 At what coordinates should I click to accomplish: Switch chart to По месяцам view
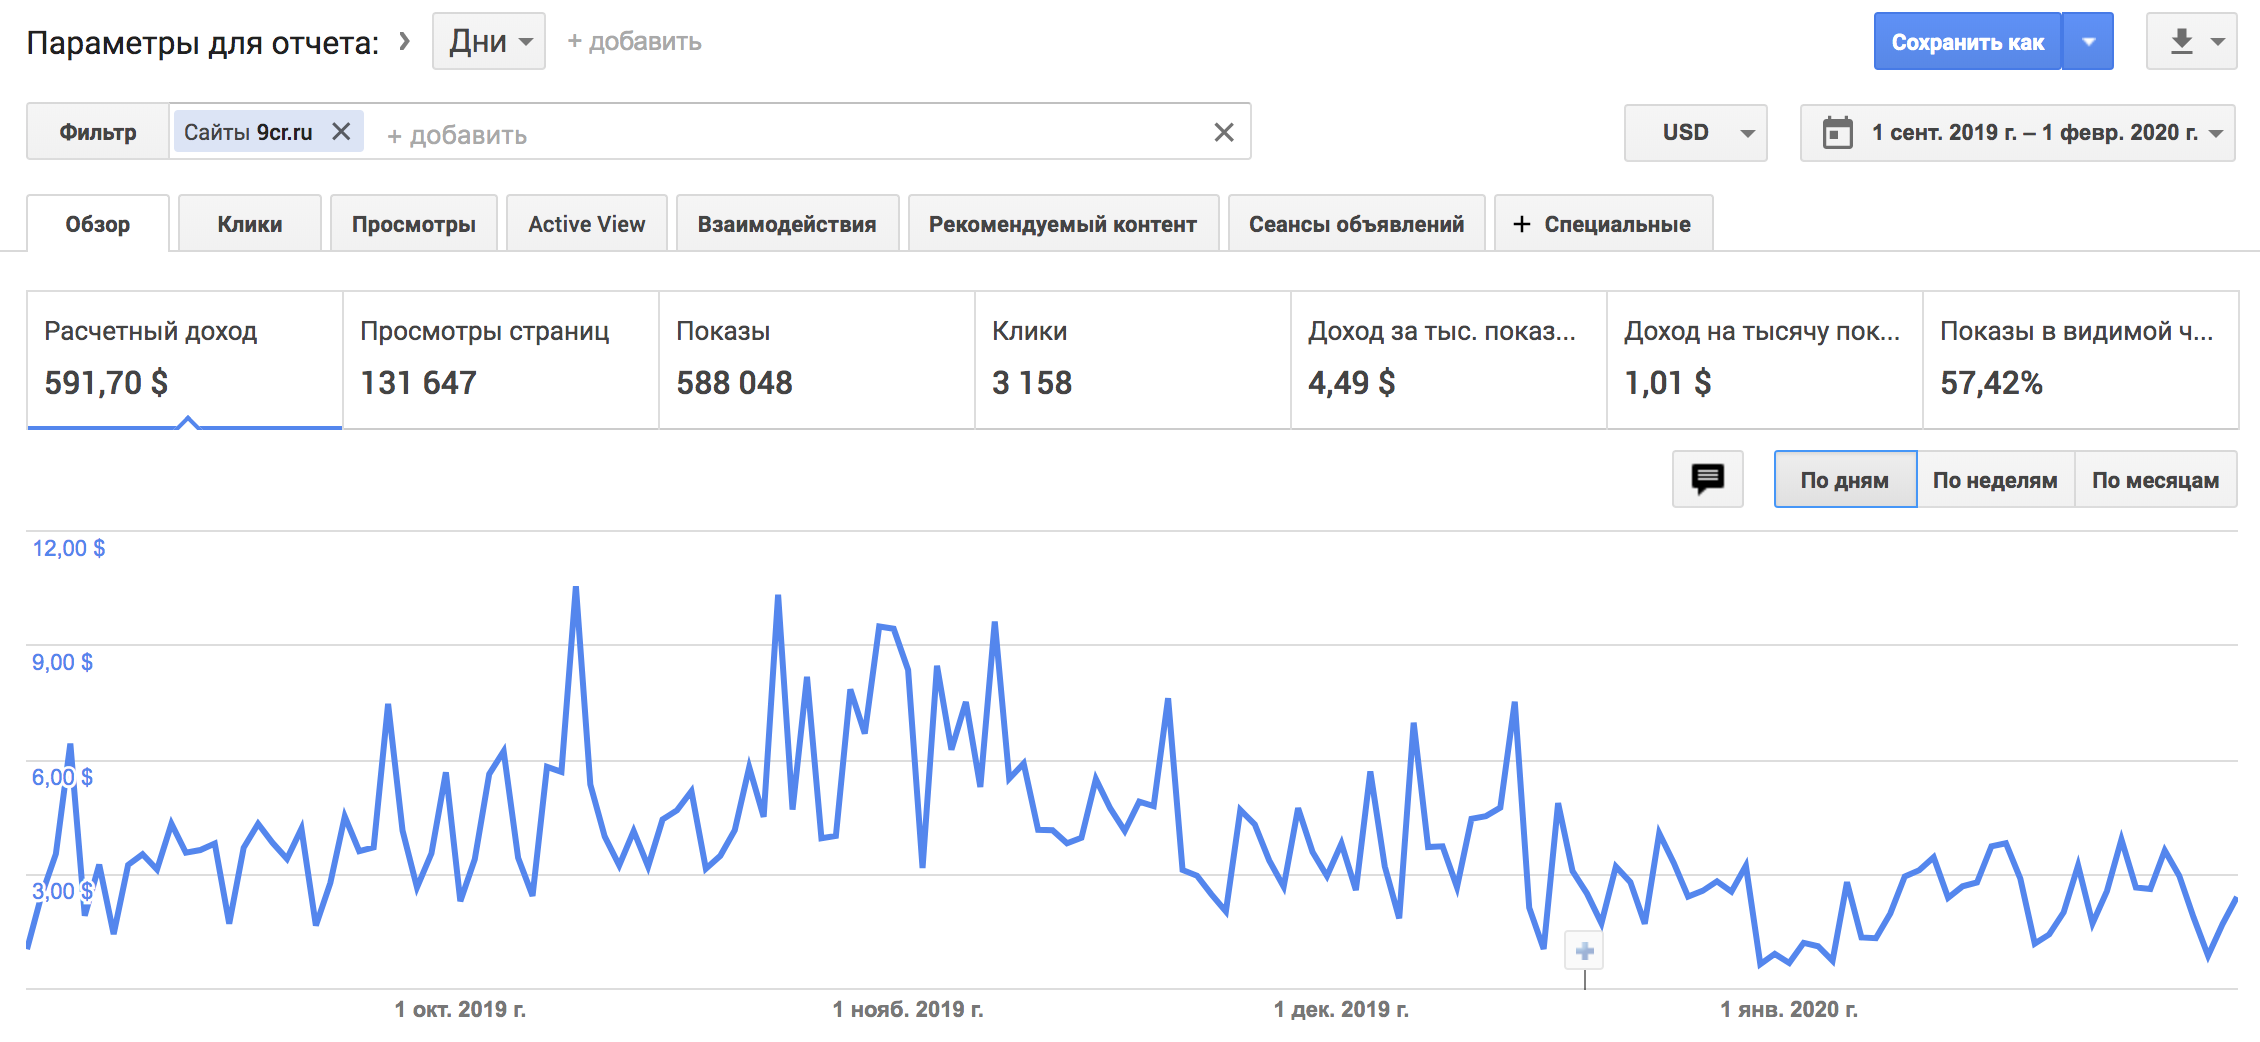(x=2155, y=480)
